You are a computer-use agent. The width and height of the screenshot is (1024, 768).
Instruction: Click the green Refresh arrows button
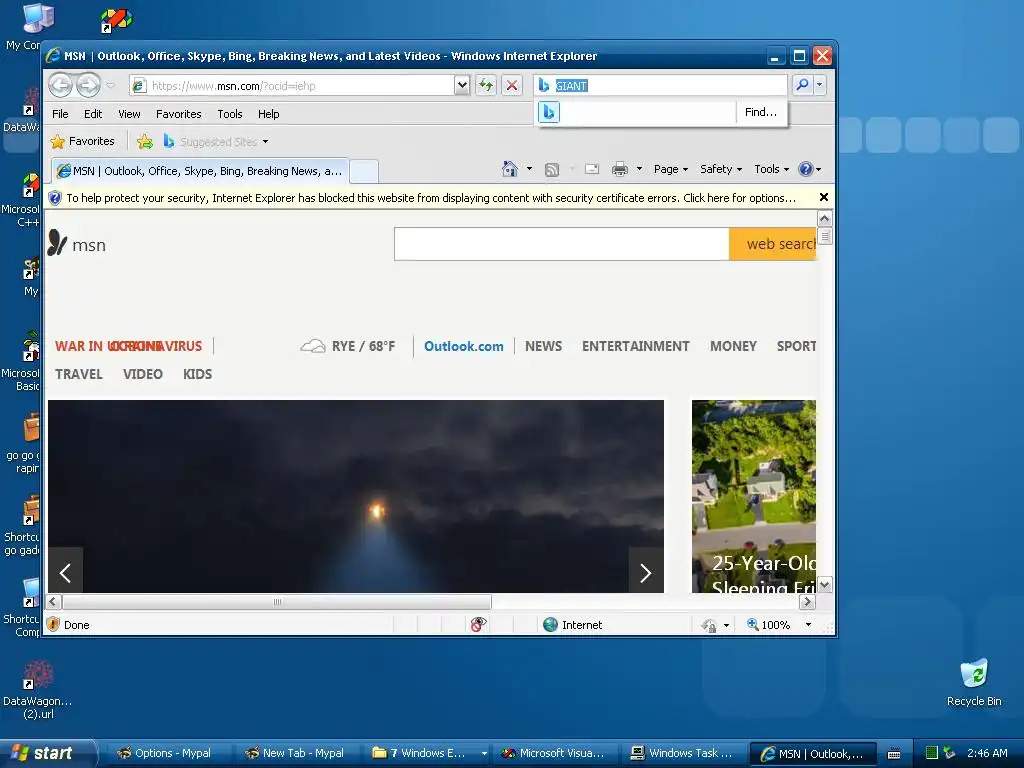(486, 86)
